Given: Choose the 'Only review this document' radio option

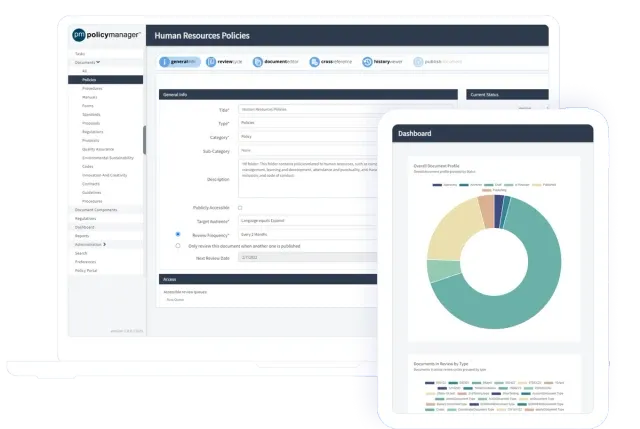Looking at the screenshot, I should click(x=178, y=246).
